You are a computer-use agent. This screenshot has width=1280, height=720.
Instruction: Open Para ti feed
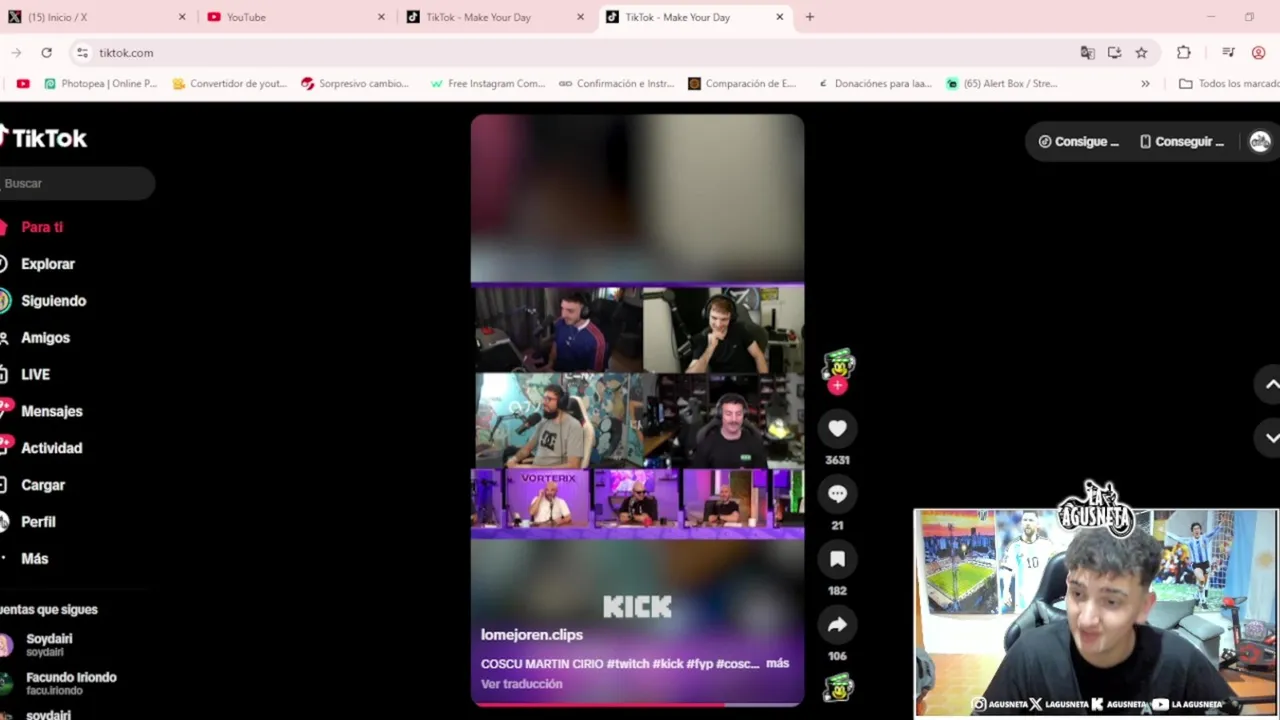click(x=42, y=227)
